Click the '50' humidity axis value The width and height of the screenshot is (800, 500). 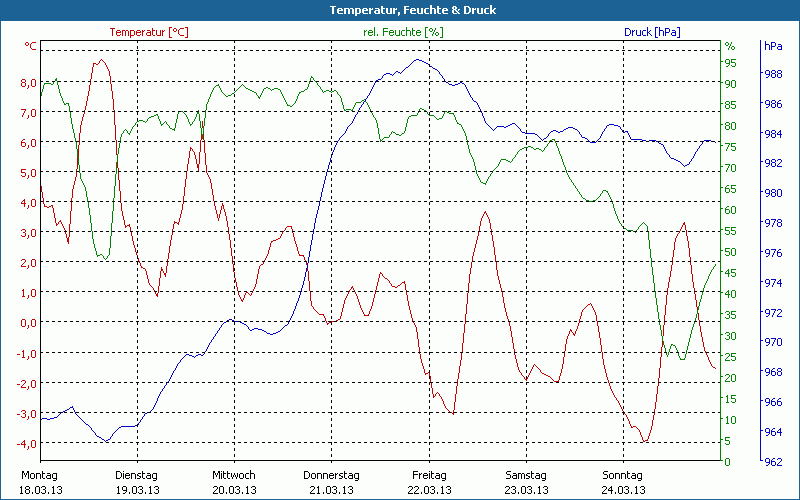point(731,252)
